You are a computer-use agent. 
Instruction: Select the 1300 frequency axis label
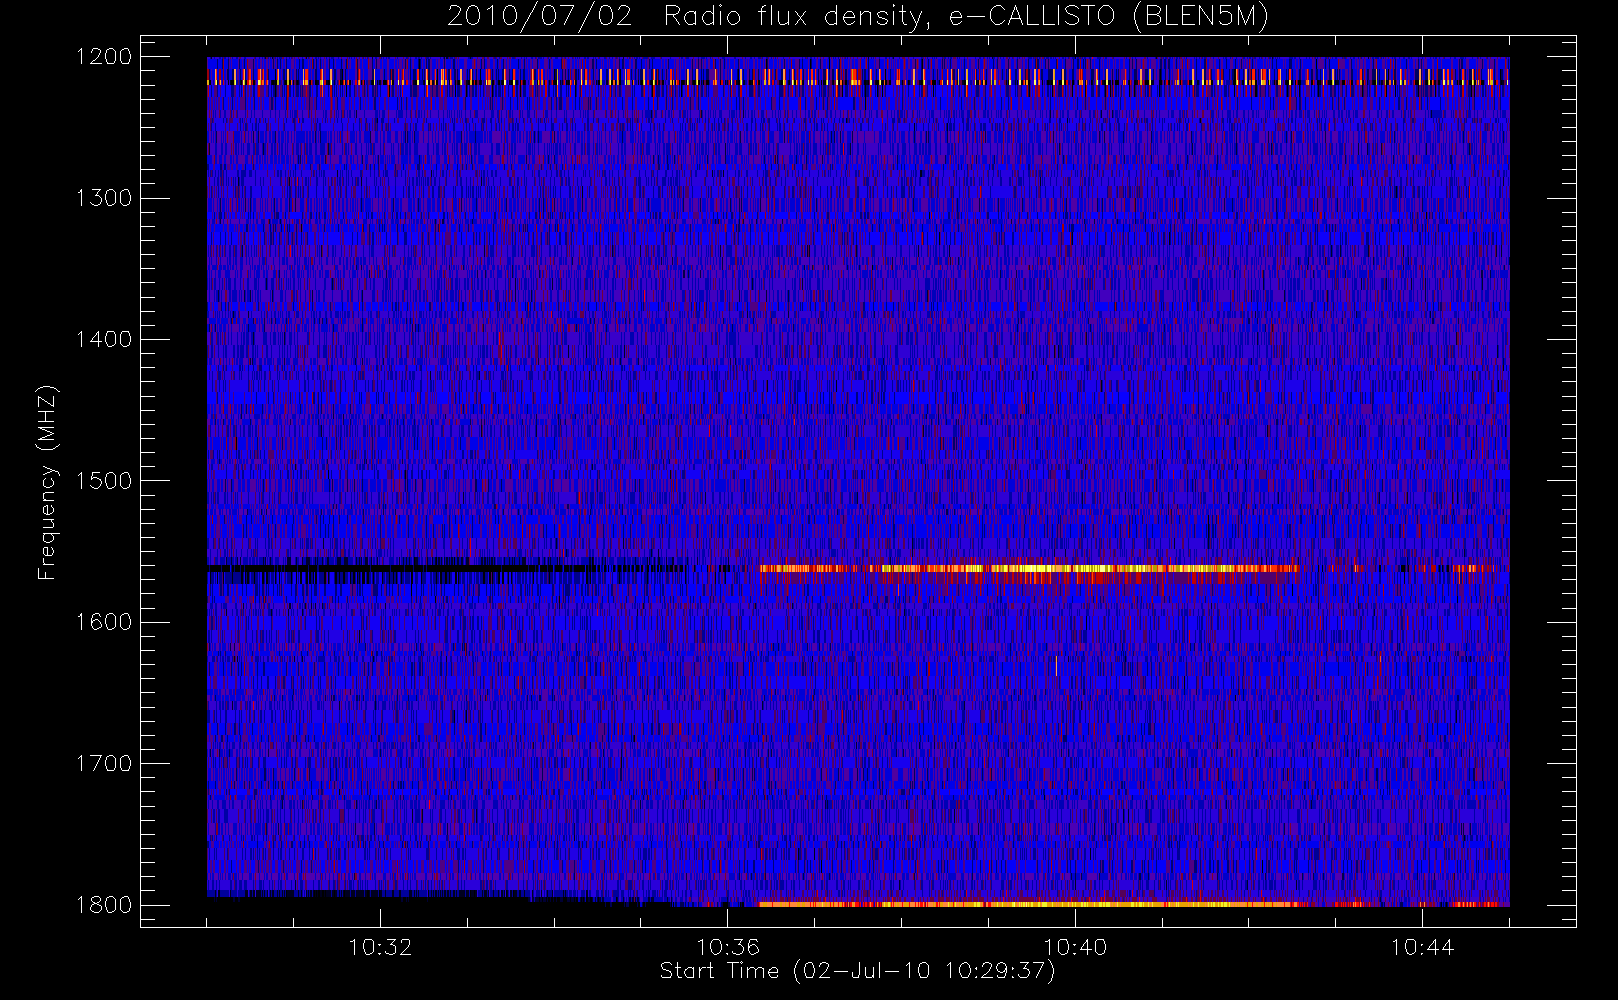tap(104, 198)
